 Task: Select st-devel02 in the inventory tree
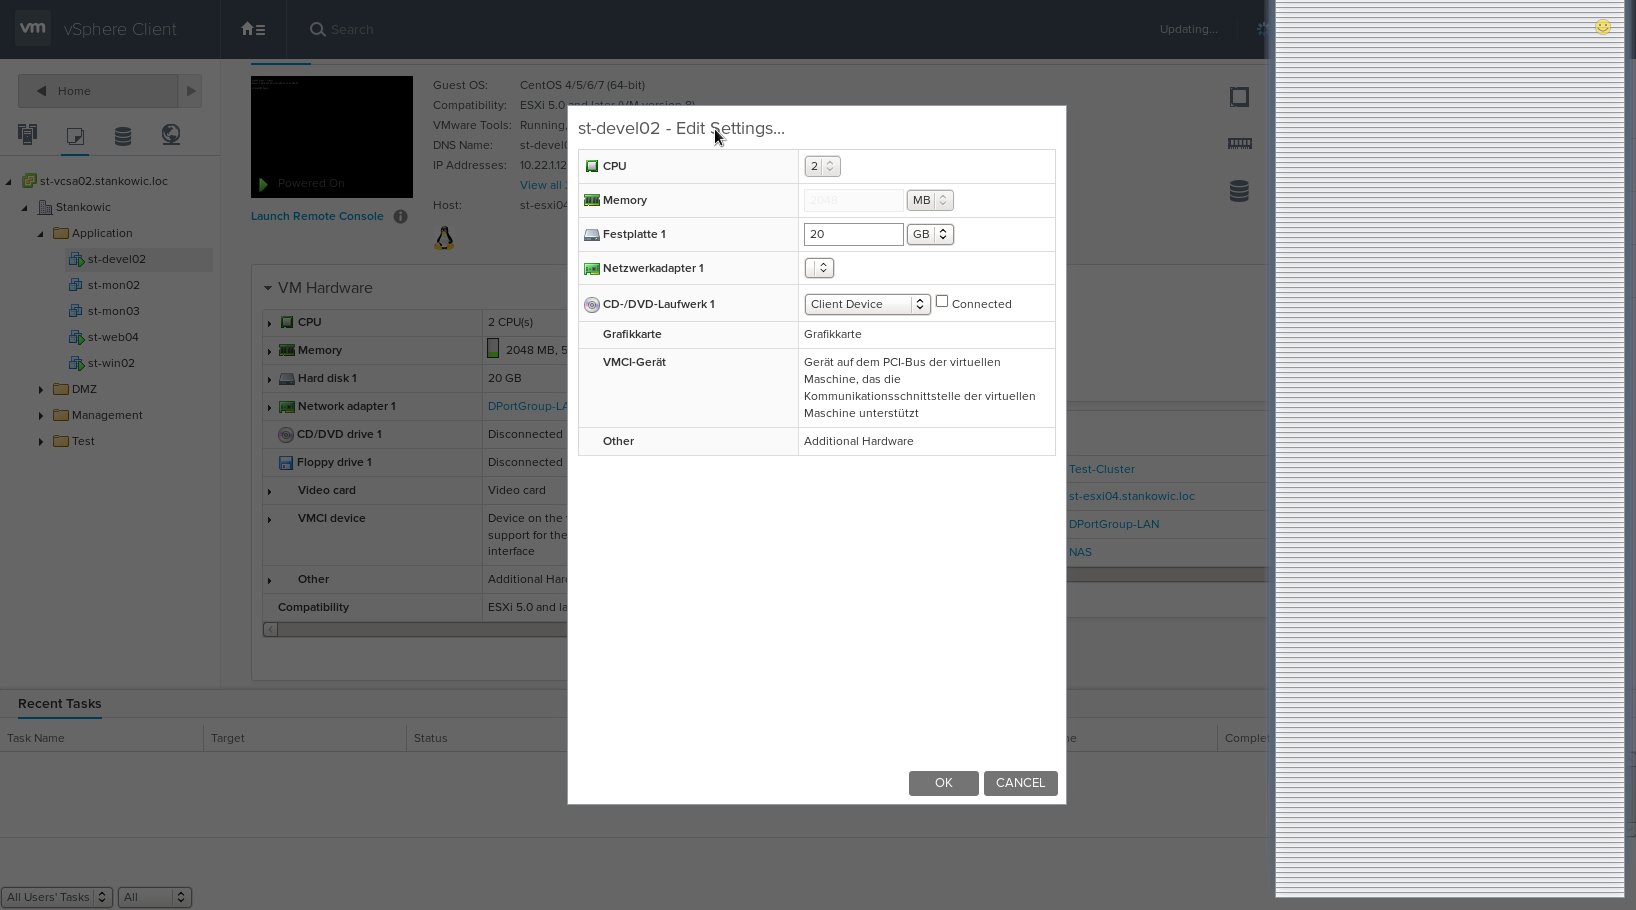(116, 259)
